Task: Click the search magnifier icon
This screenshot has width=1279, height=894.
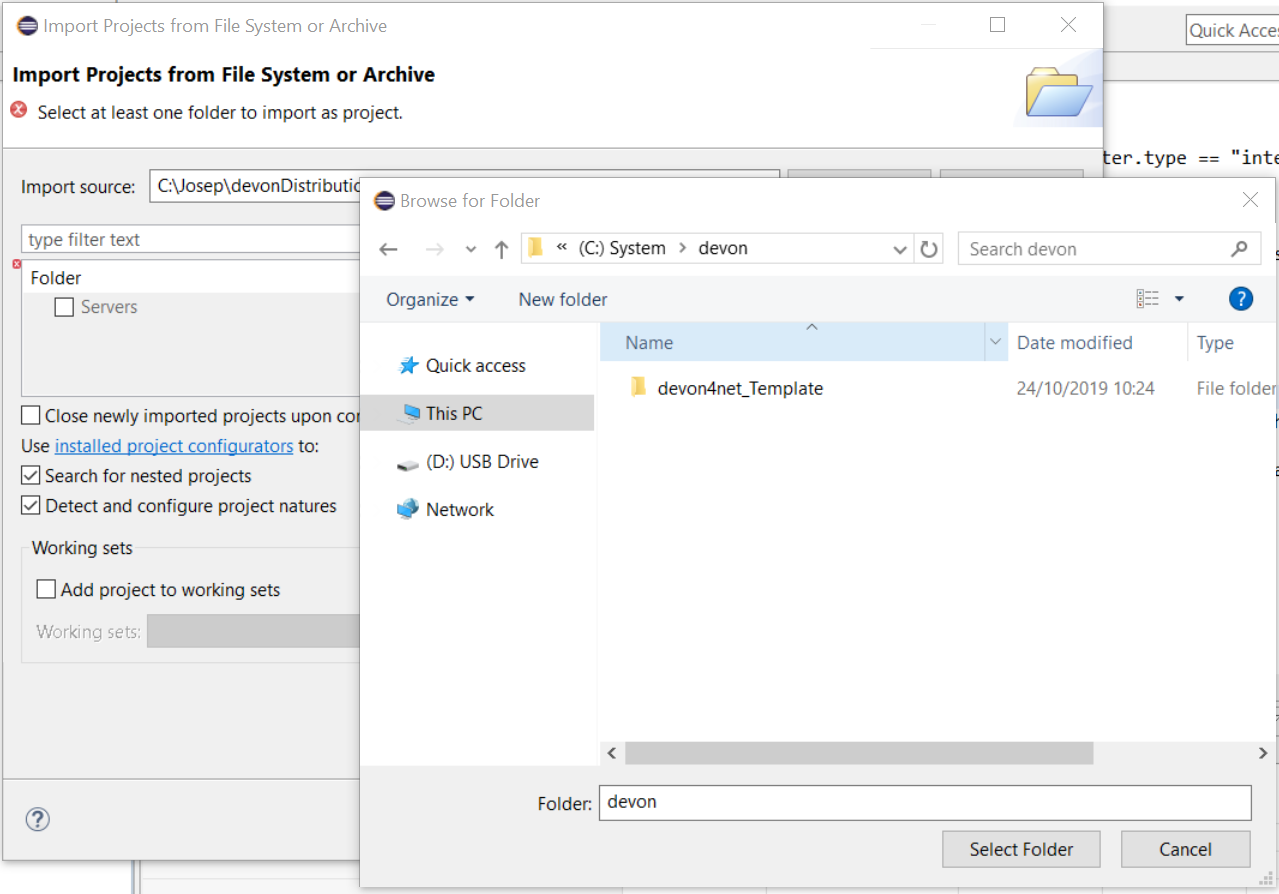Action: click(1239, 249)
